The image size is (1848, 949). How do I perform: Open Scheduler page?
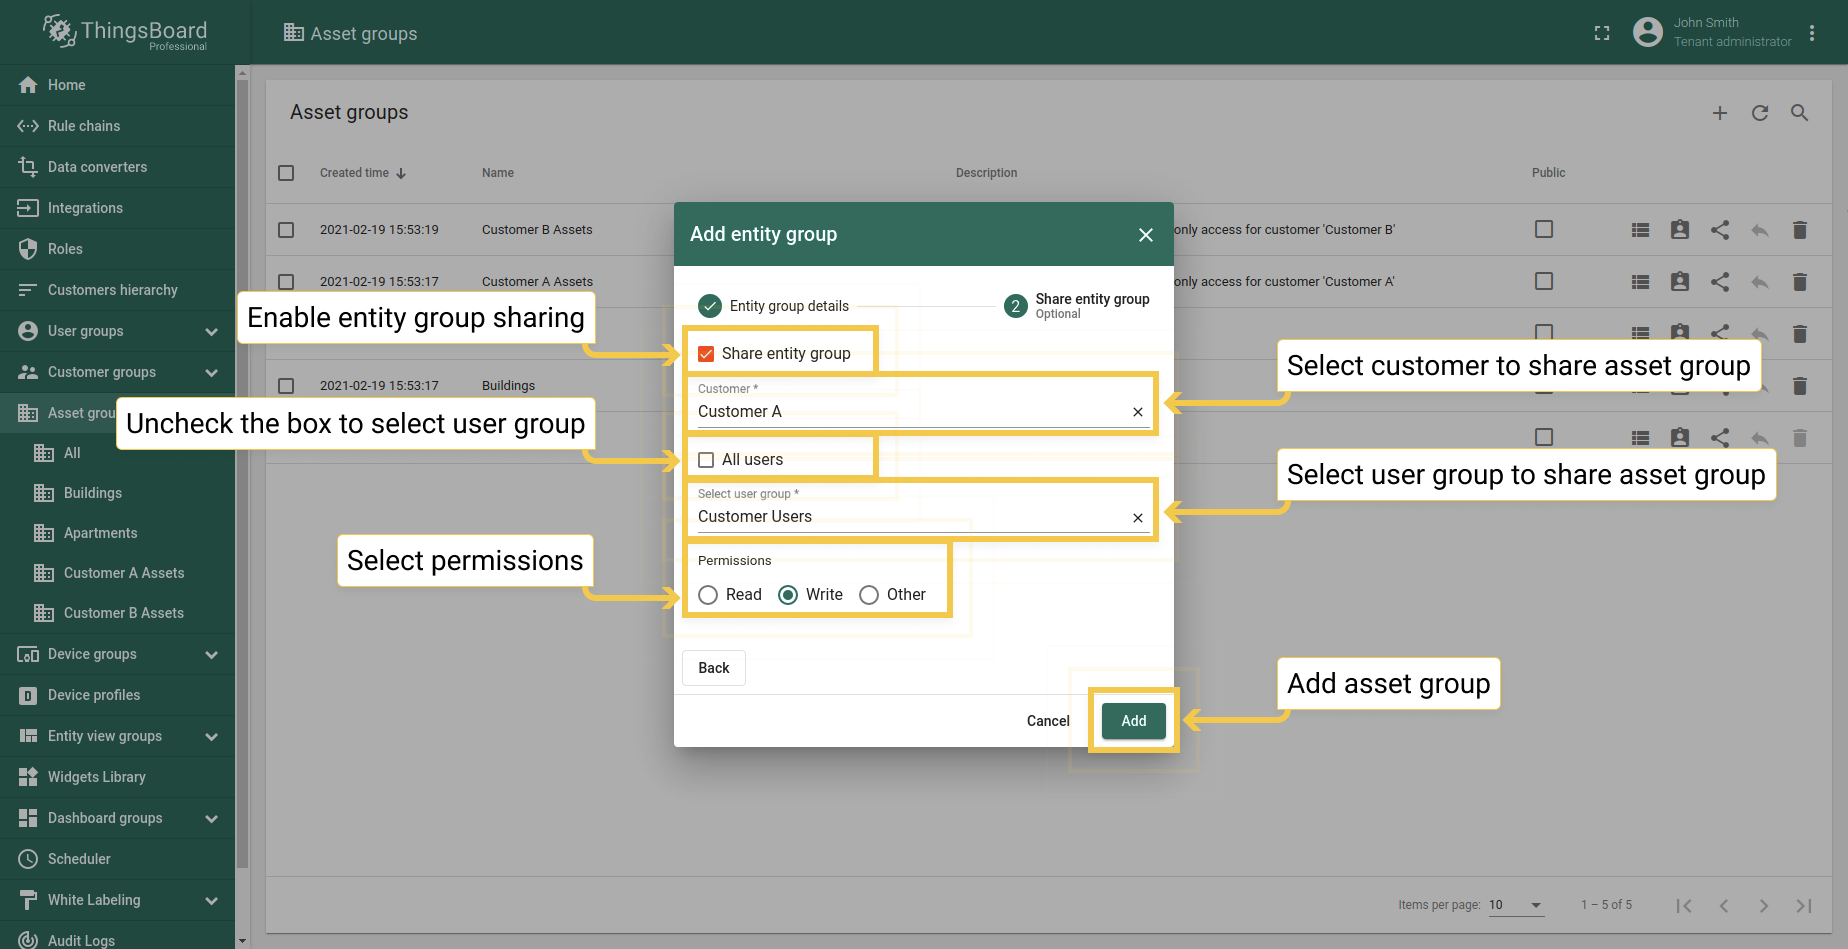pos(117,859)
